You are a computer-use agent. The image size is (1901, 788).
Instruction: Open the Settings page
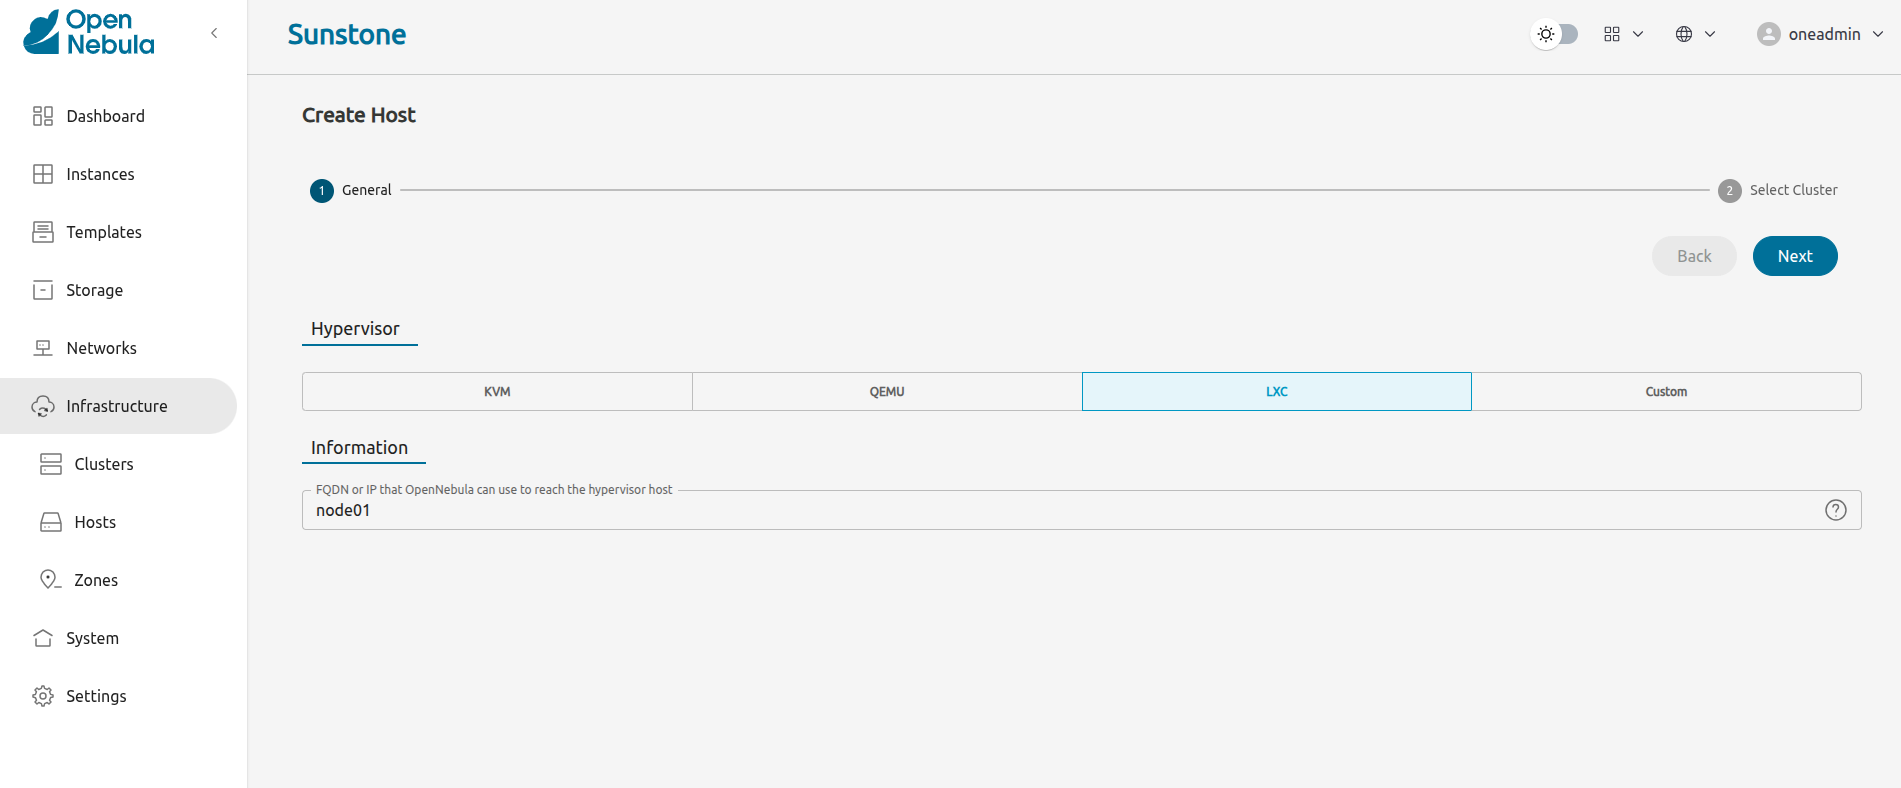tap(118, 696)
